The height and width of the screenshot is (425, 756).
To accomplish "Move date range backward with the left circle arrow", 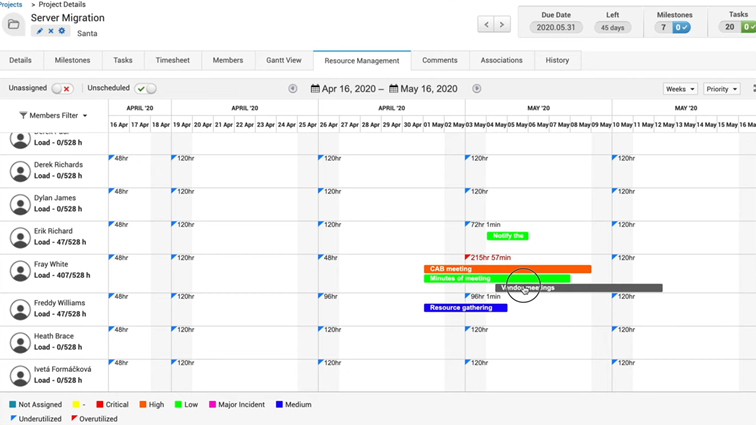I will 293,89.
